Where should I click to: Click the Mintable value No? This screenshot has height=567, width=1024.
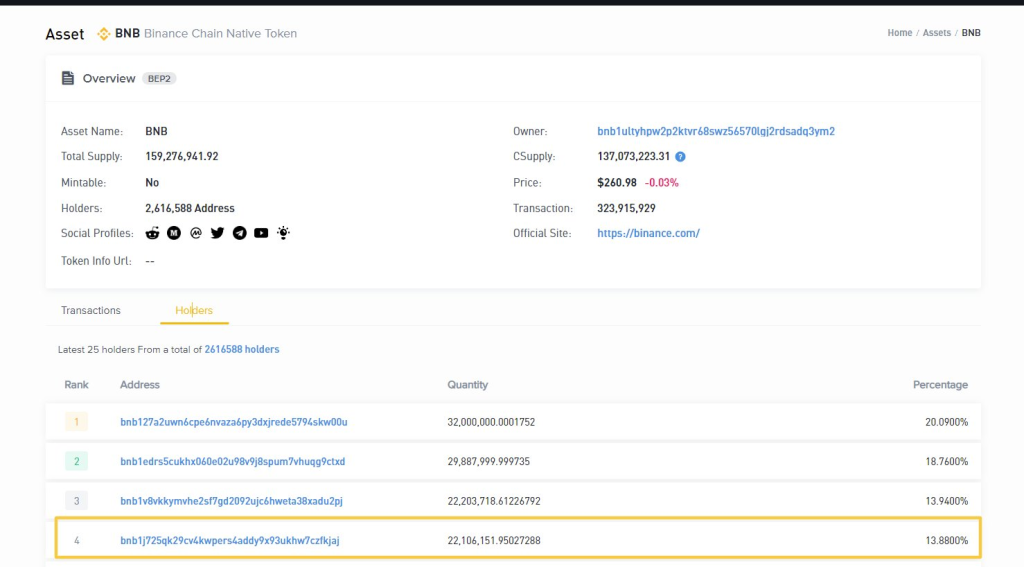[152, 183]
